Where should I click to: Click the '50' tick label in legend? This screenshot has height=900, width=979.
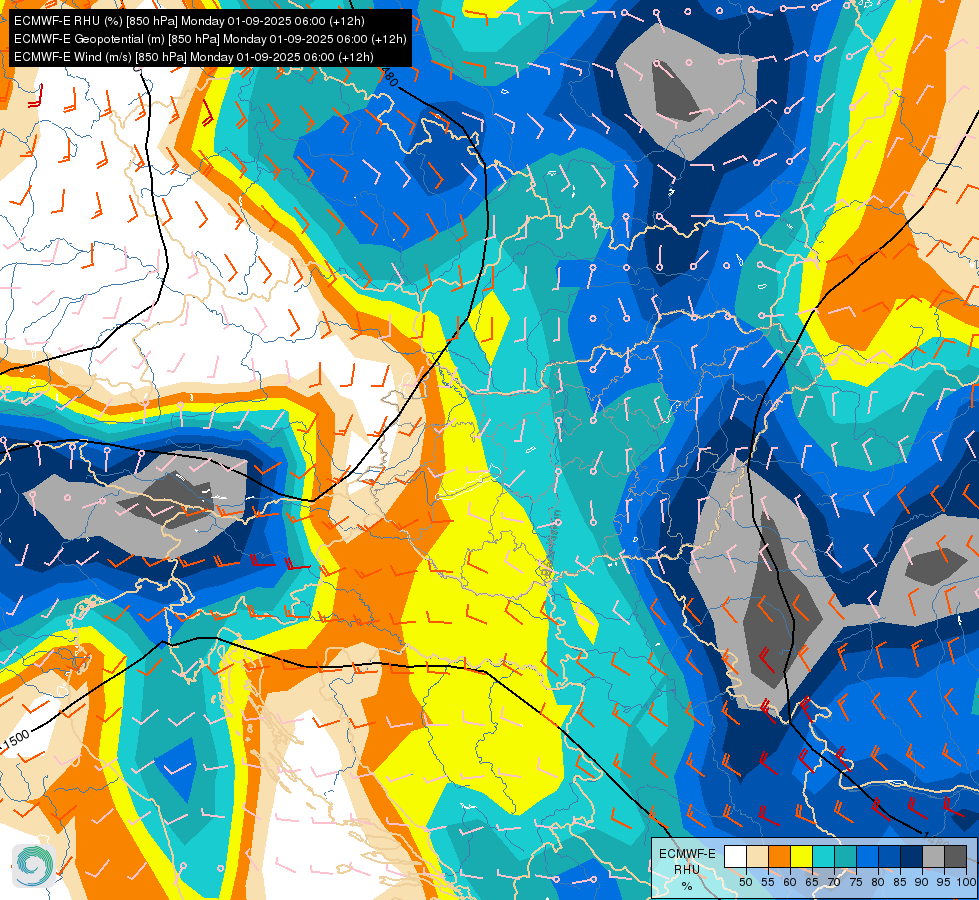tap(745, 883)
